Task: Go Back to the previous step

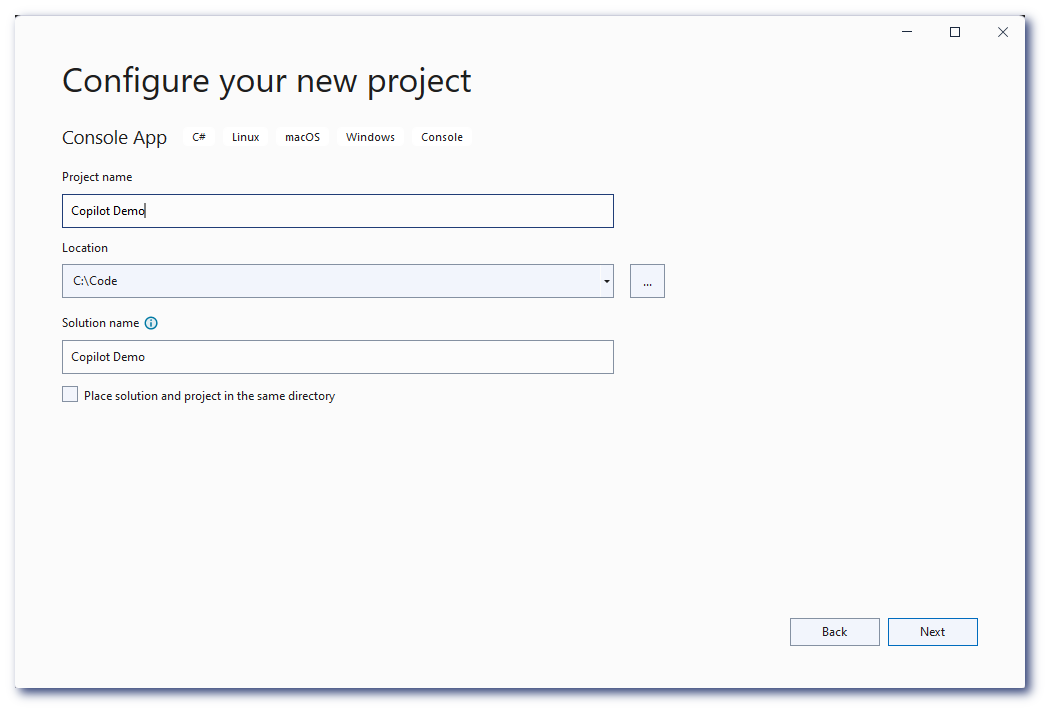Action: pos(834,632)
